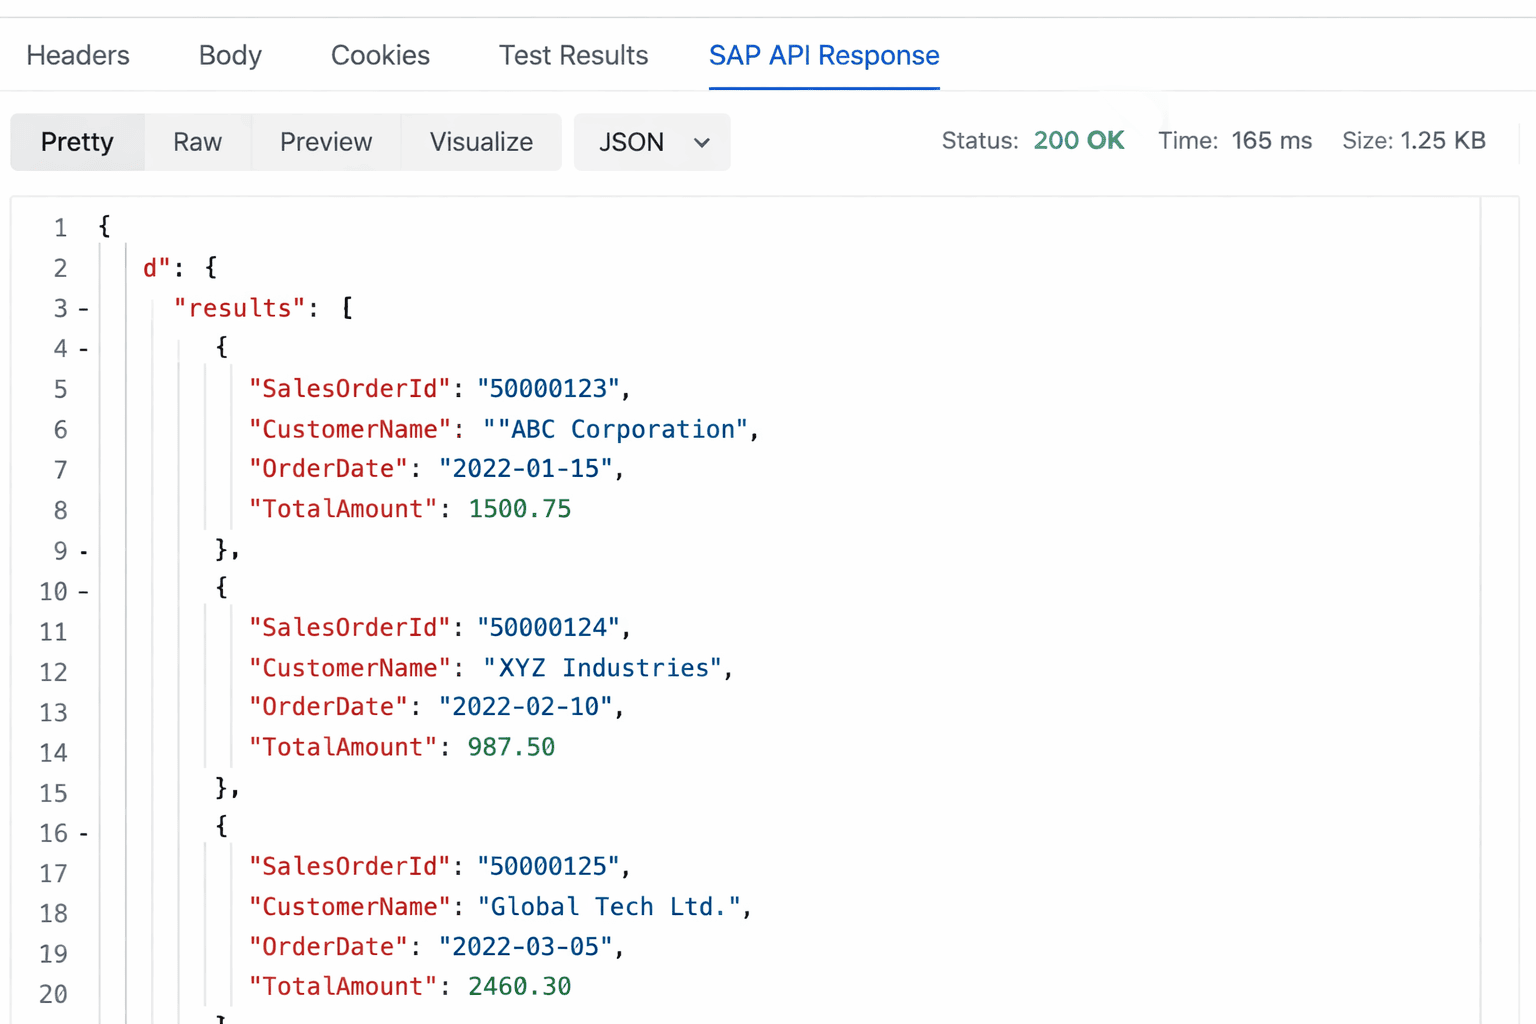Select the SAP API Response tab
This screenshot has width=1536, height=1024.
tap(823, 55)
